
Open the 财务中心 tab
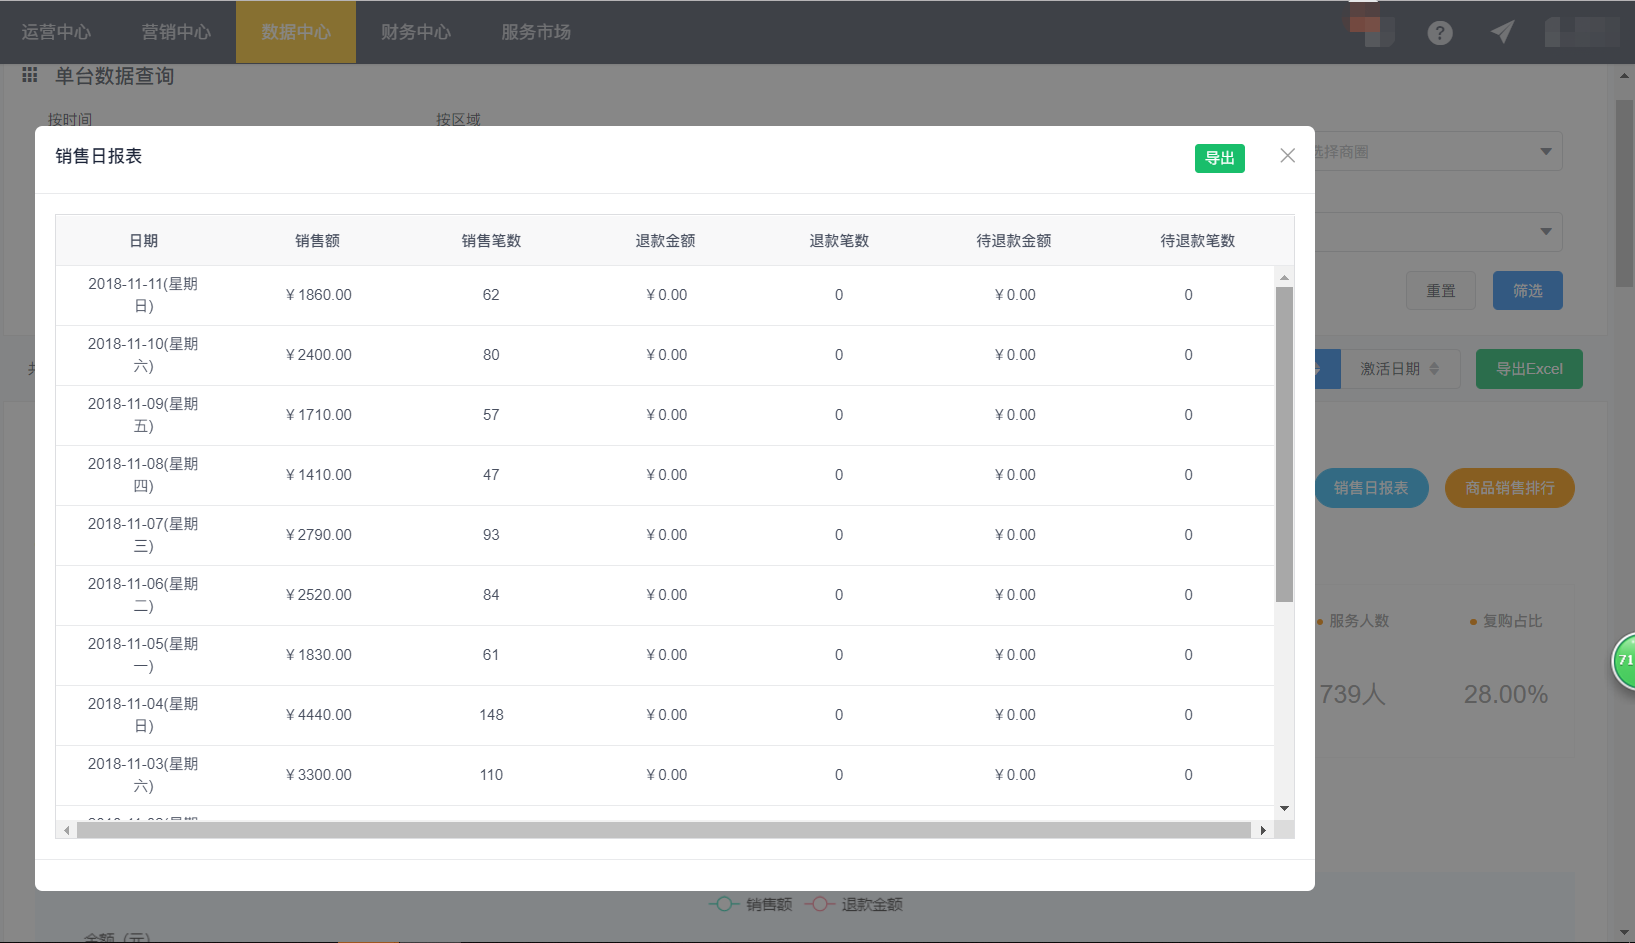[416, 32]
